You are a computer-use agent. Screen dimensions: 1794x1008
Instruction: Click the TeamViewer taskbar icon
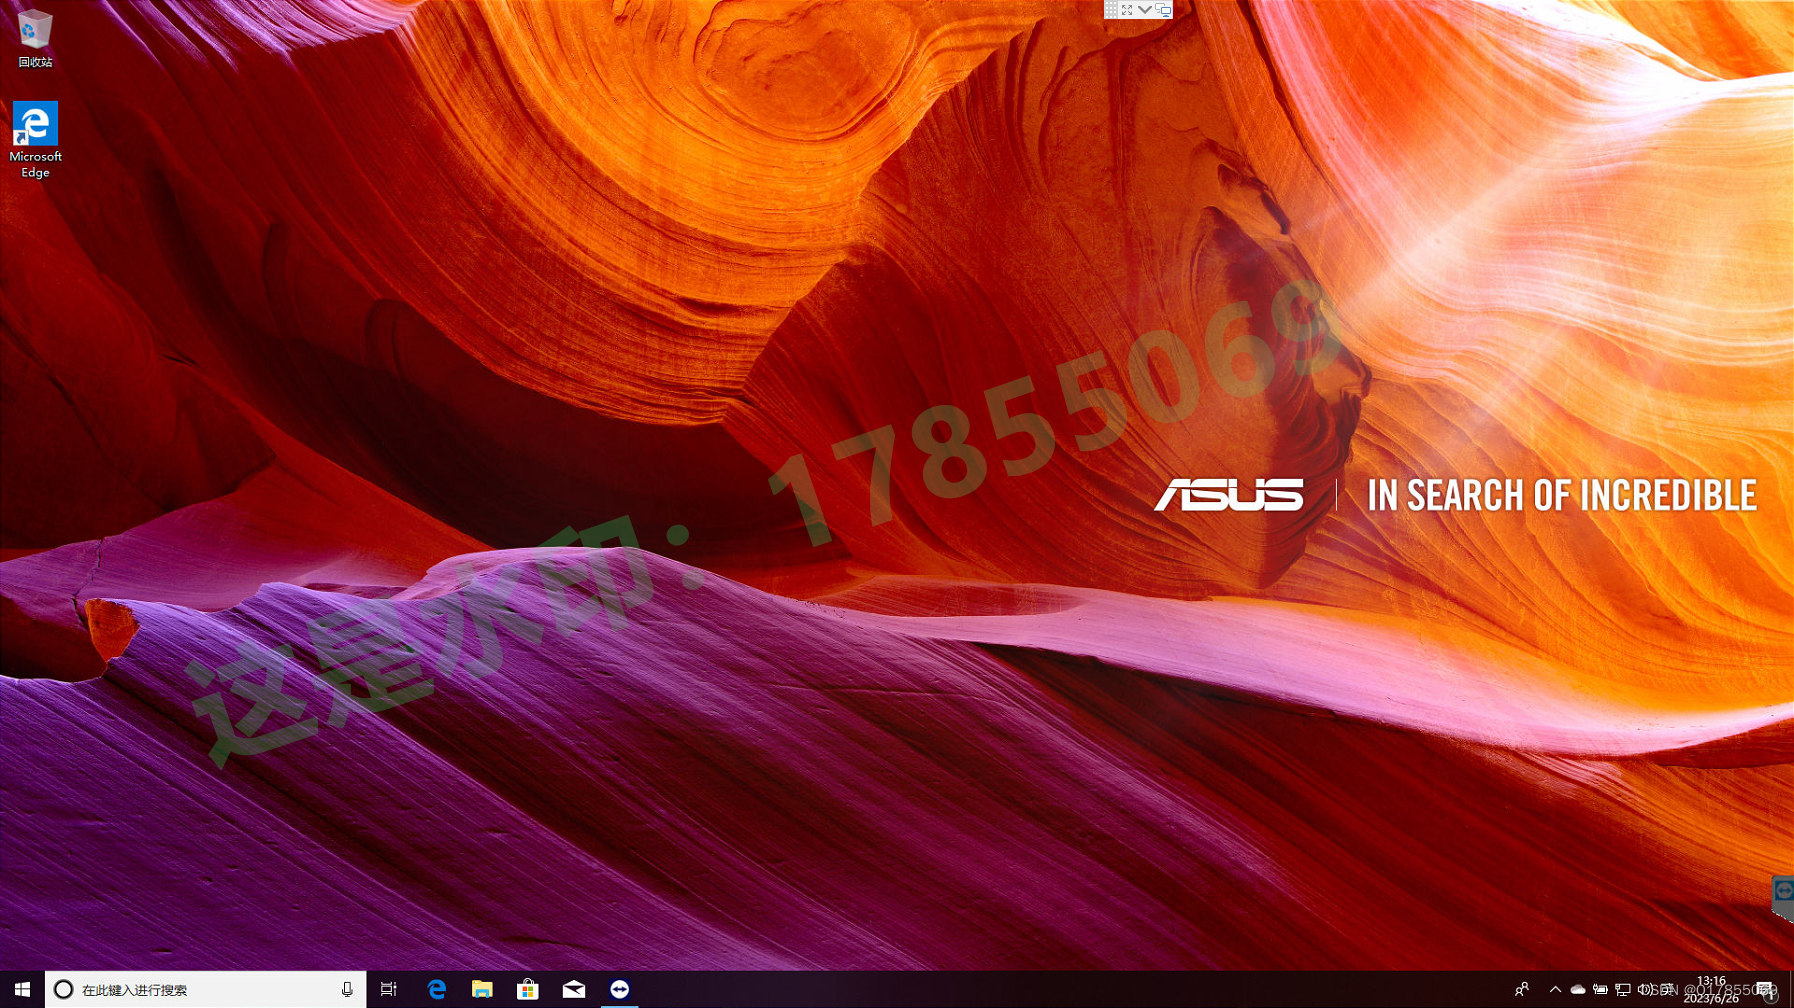click(620, 989)
